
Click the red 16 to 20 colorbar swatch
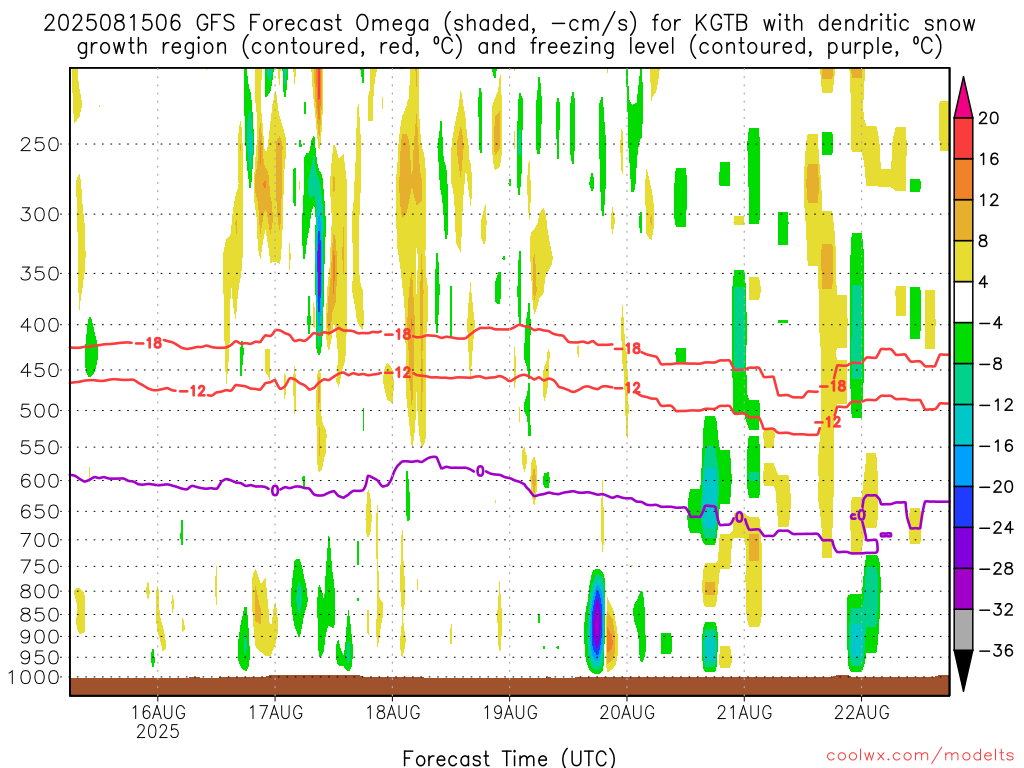pyautogui.click(x=963, y=138)
